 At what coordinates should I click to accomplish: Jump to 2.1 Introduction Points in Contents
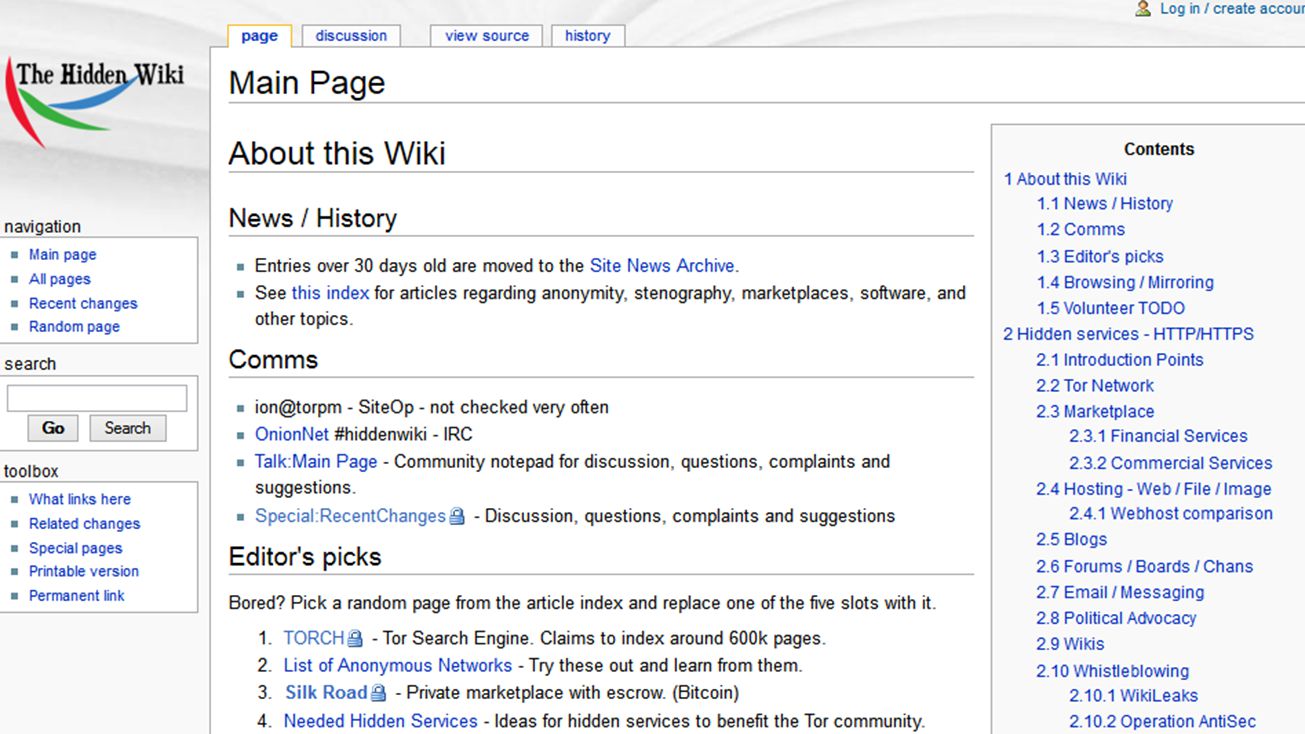[1120, 360]
